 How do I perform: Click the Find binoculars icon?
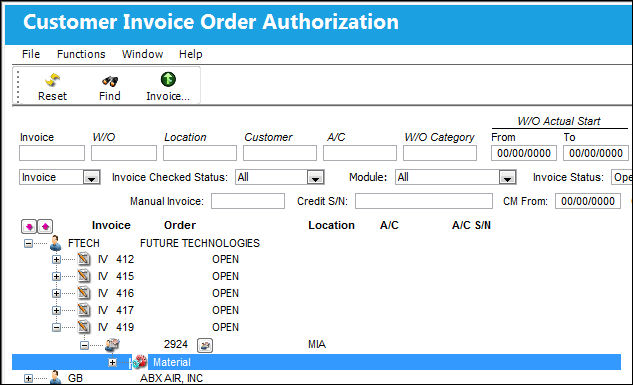click(110, 81)
